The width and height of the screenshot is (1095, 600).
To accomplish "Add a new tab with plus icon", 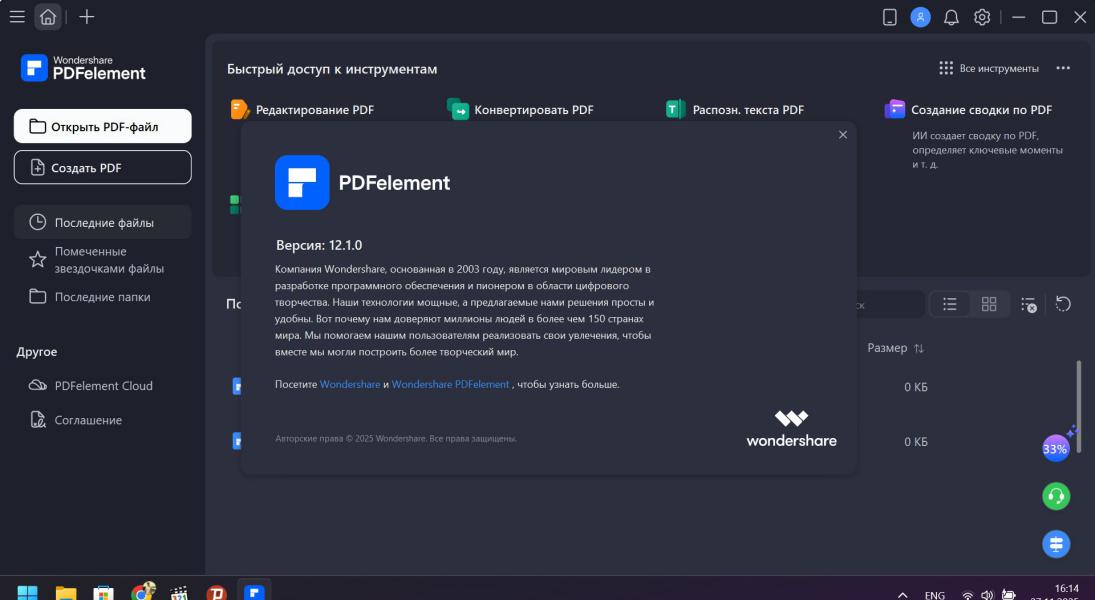I will pyautogui.click(x=87, y=17).
